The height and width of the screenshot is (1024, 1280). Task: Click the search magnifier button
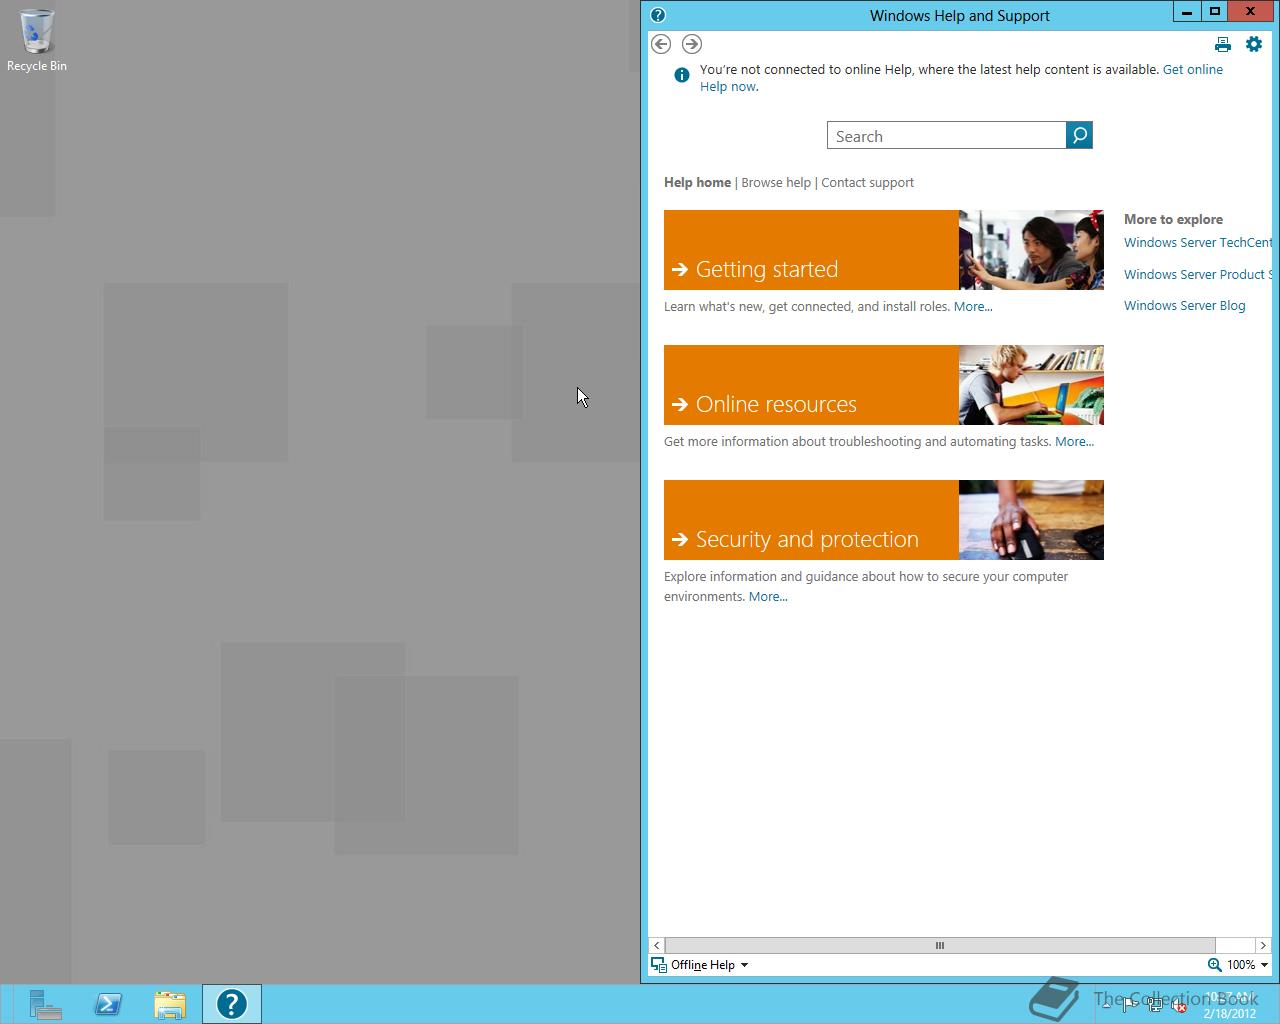(1080, 135)
